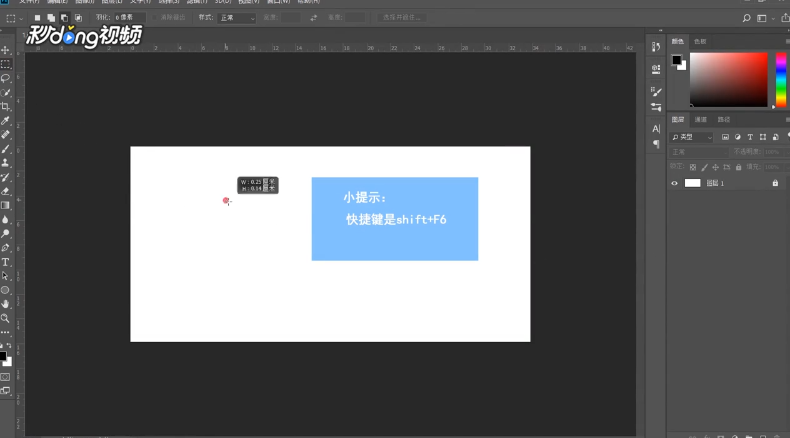Click the 选择并遮住 button
The height and width of the screenshot is (438, 790).
point(402,18)
